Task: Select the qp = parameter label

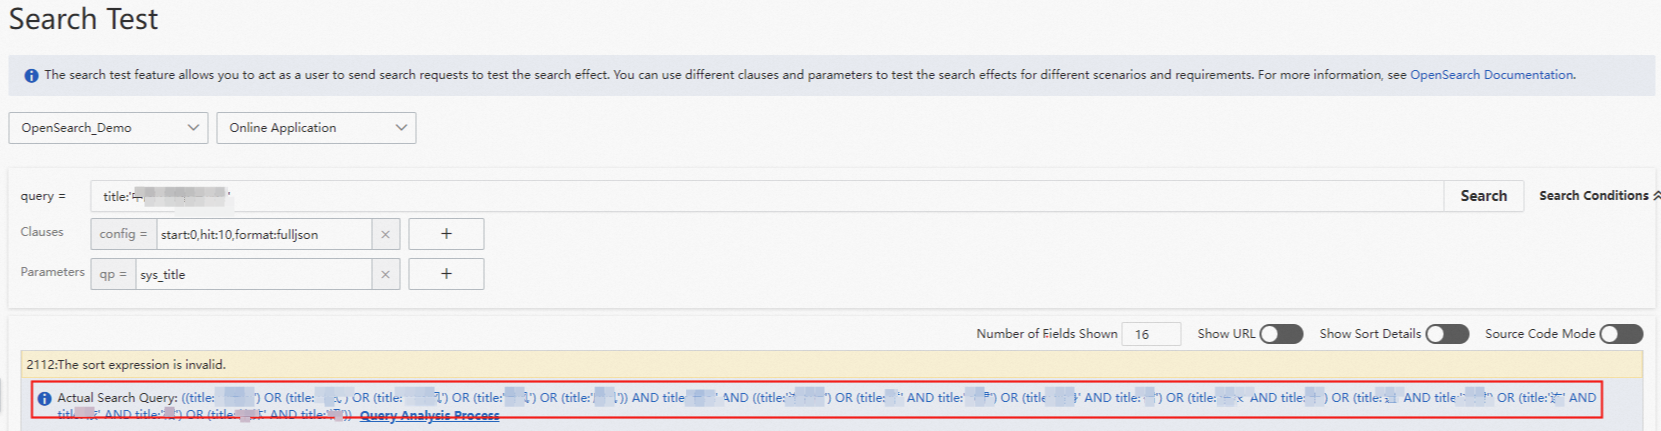Action: pyautogui.click(x=113, y=274)
